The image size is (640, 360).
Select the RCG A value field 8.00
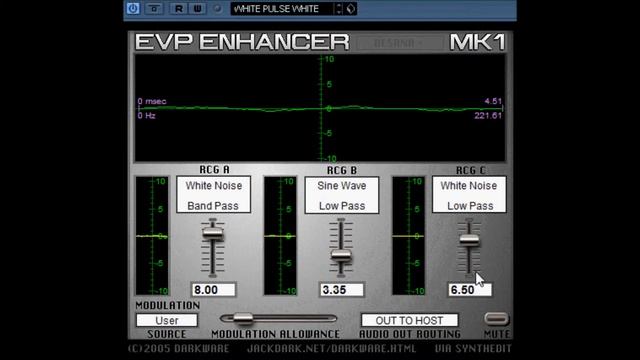213,290
